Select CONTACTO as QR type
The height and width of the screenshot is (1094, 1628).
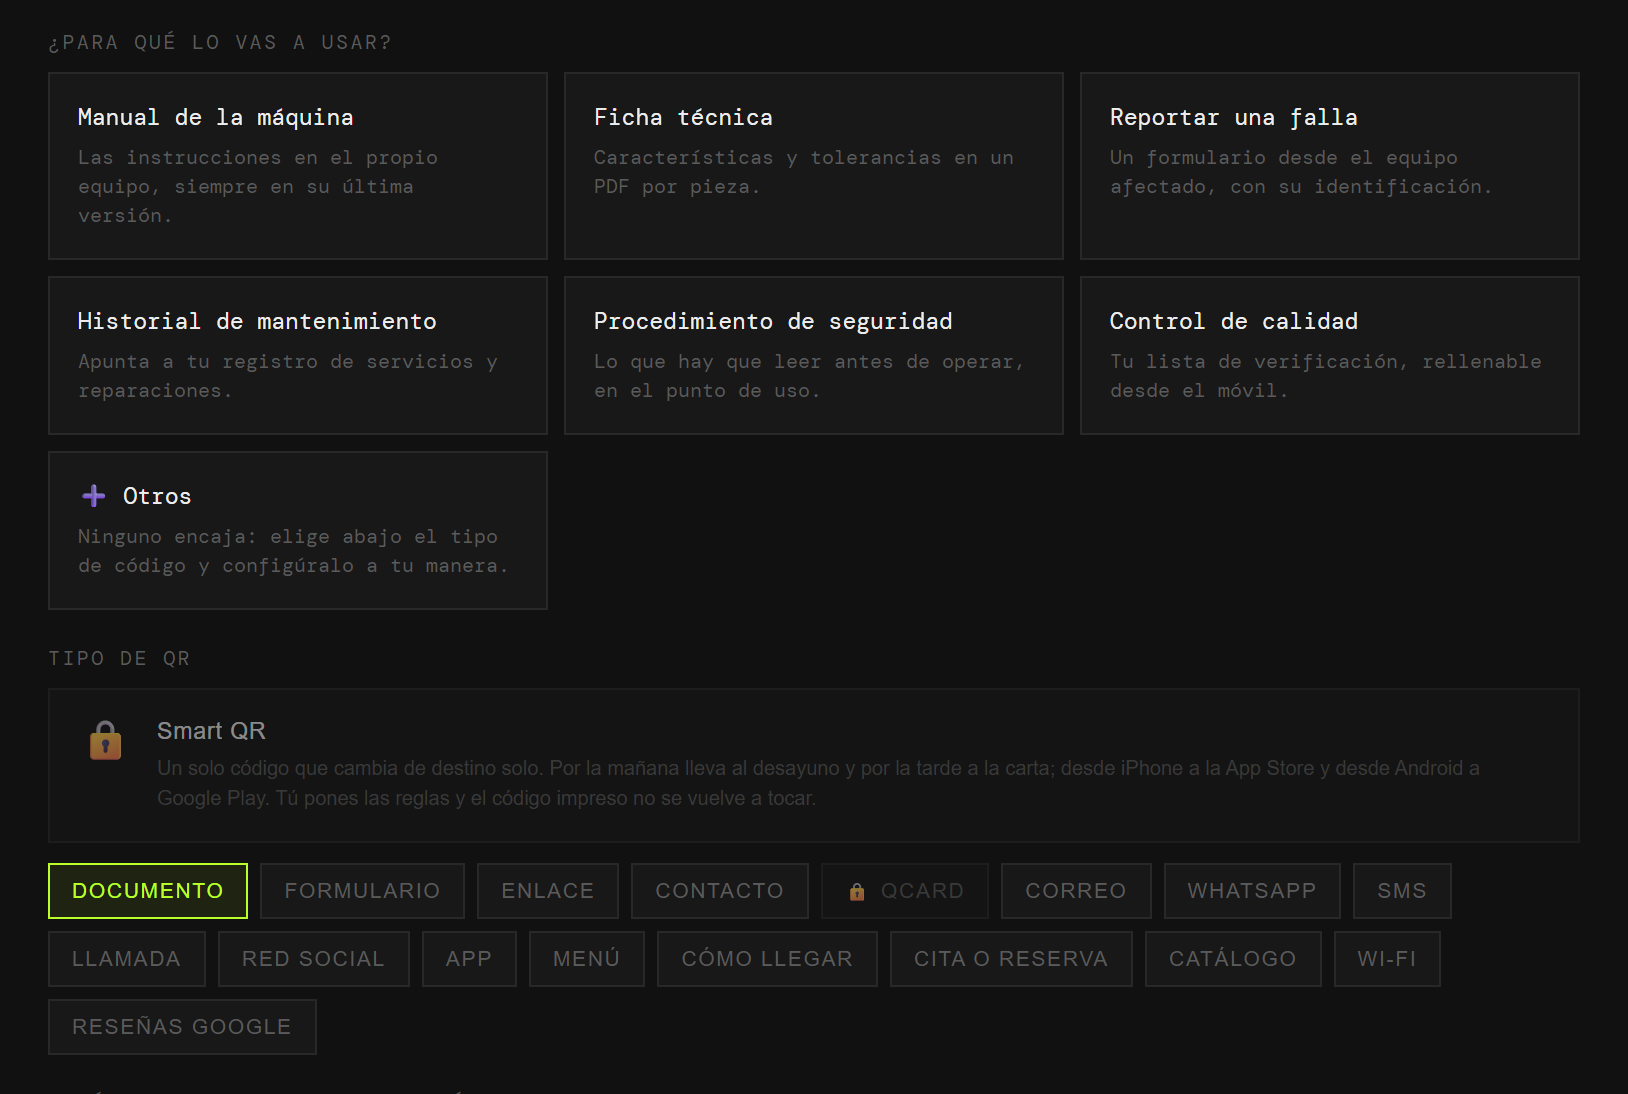720,891
